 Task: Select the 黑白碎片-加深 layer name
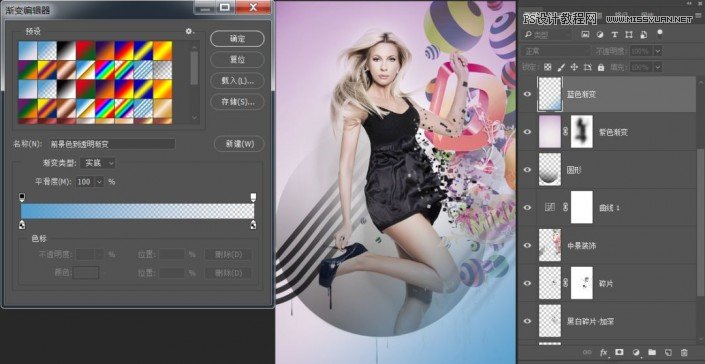coord(591,321)
